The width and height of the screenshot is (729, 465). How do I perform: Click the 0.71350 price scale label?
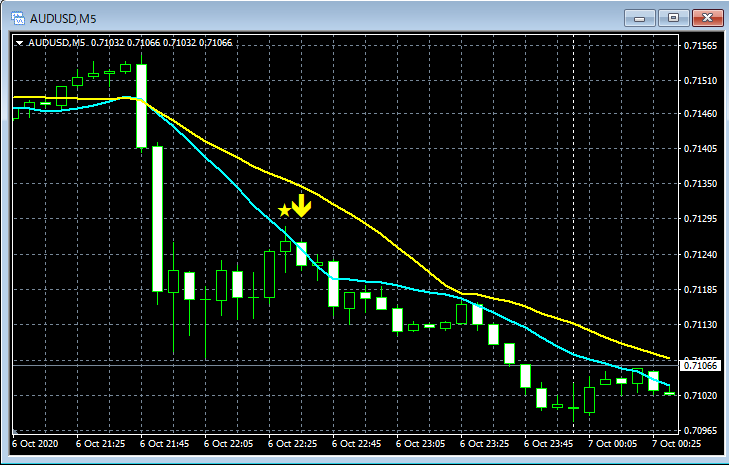(701, 184)
